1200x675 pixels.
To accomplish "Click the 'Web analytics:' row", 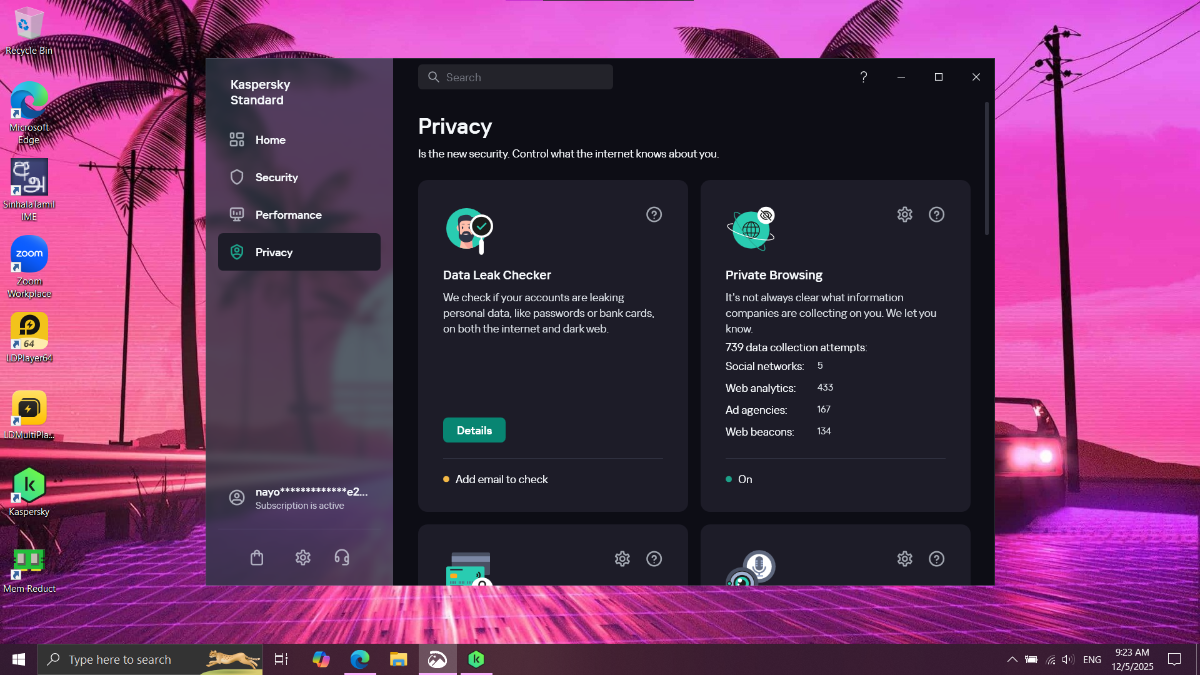I will (779, 388).
